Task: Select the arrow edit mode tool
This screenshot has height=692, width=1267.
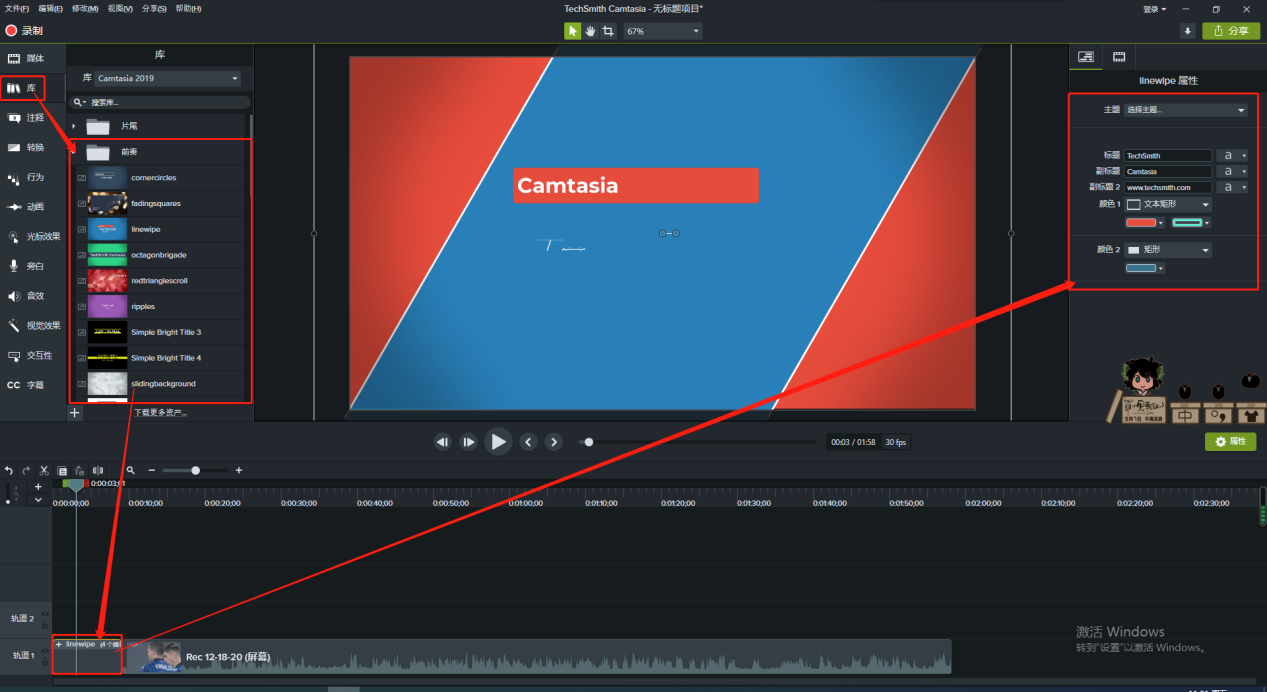Action: point(573,31)
